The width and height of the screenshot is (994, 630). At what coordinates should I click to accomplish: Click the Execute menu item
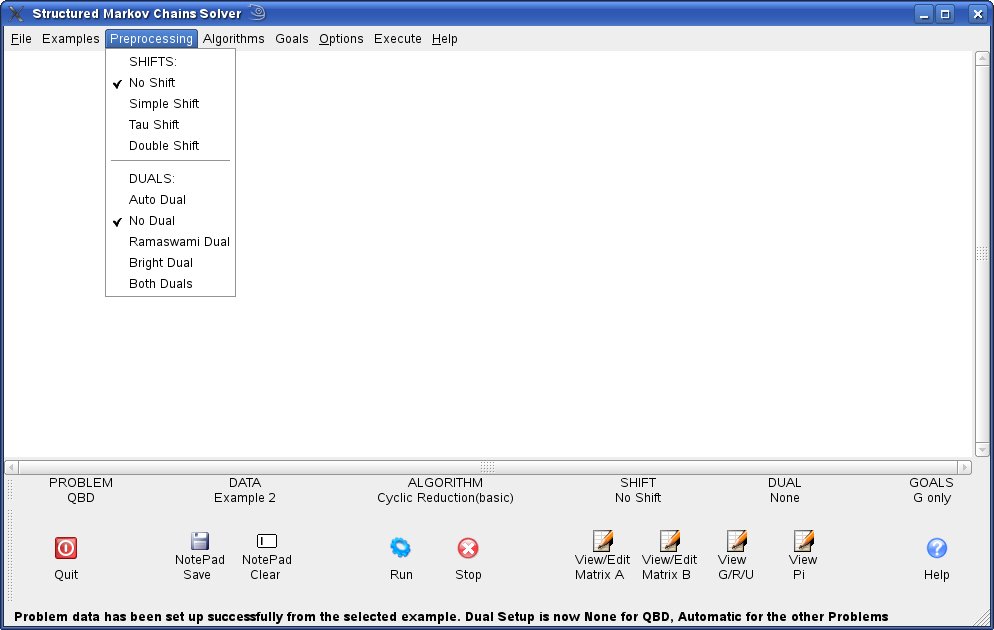tap(398, 39)
